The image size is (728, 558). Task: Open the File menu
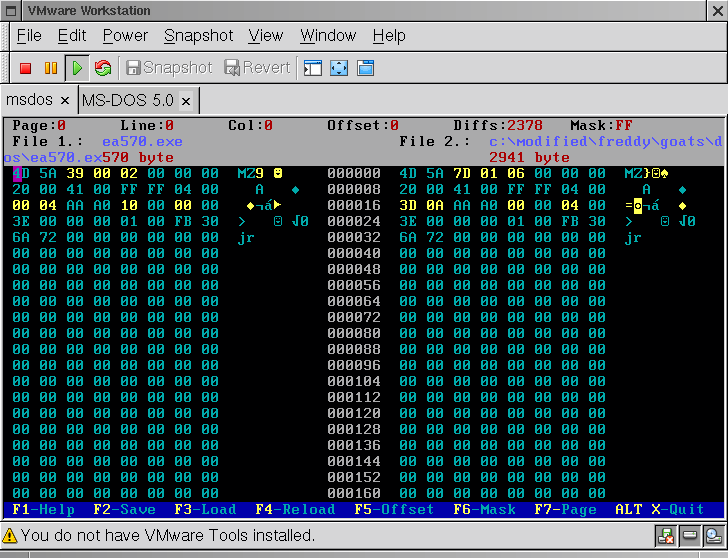coord(29,35)
